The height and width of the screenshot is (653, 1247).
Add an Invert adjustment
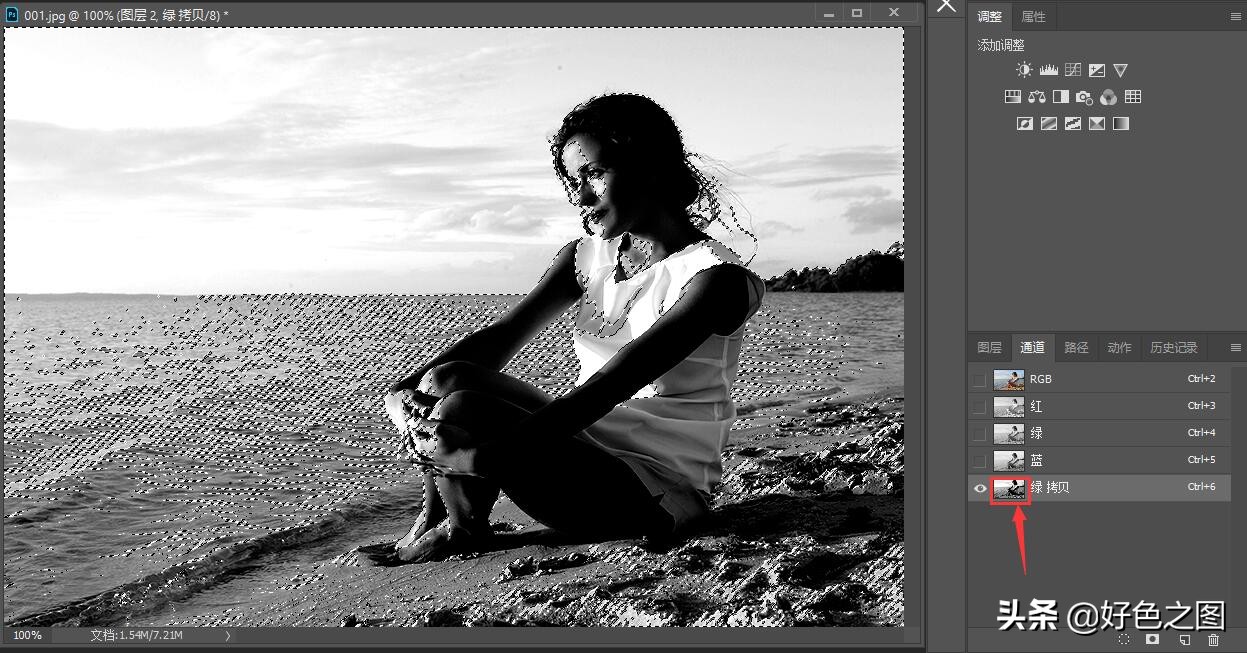(1024, 124)
